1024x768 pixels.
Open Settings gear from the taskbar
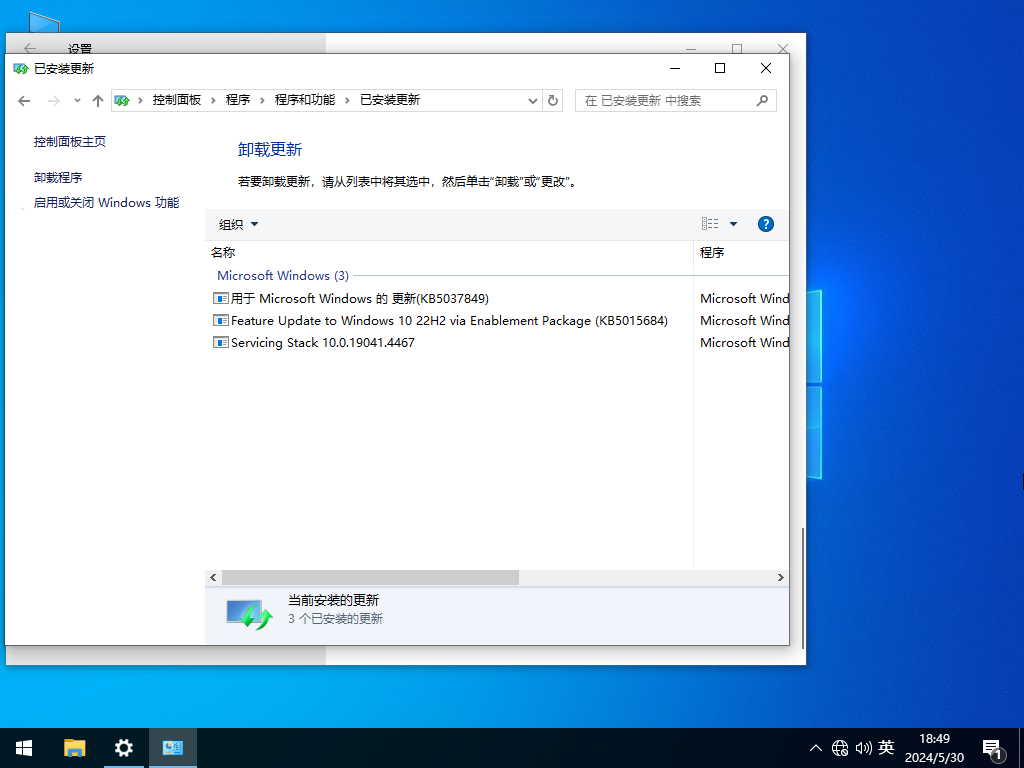click(123, 747)
